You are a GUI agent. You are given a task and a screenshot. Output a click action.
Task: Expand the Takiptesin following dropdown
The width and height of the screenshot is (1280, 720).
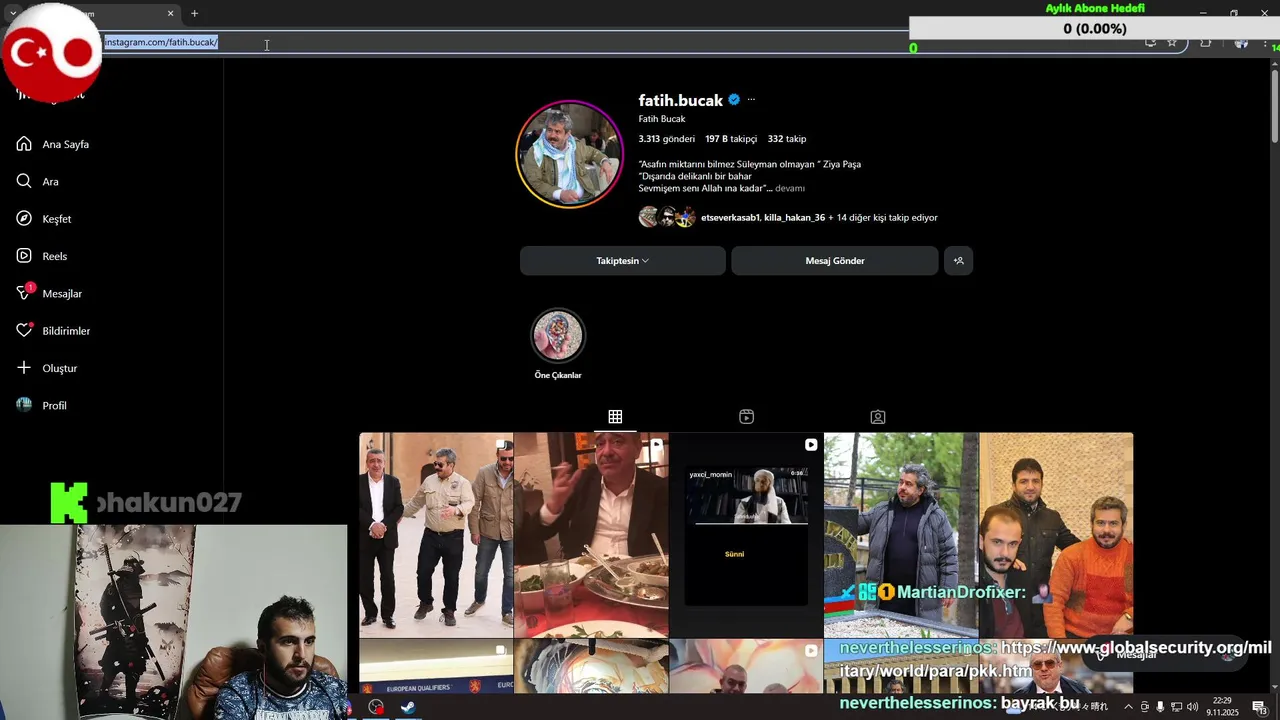(x=622, y=261)
